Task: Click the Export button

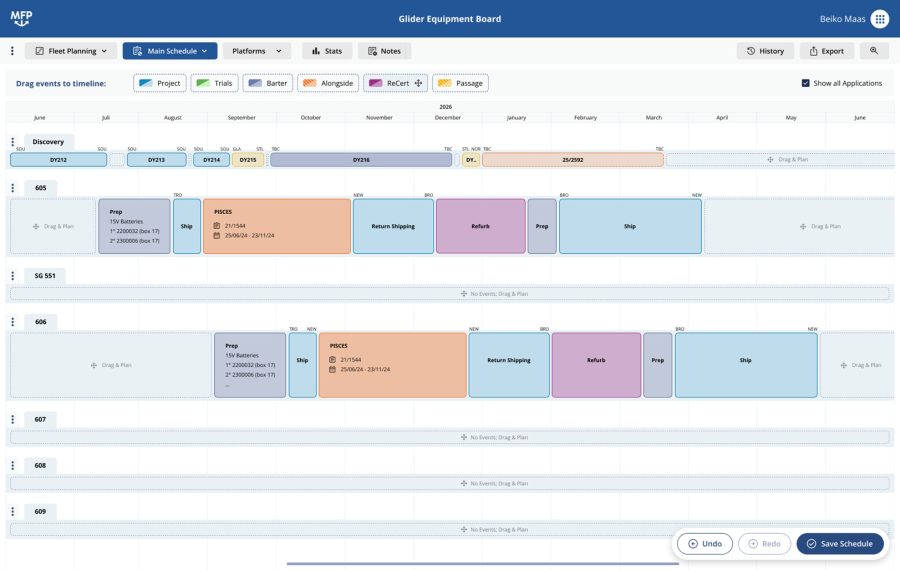Action: tap(826, 51)
